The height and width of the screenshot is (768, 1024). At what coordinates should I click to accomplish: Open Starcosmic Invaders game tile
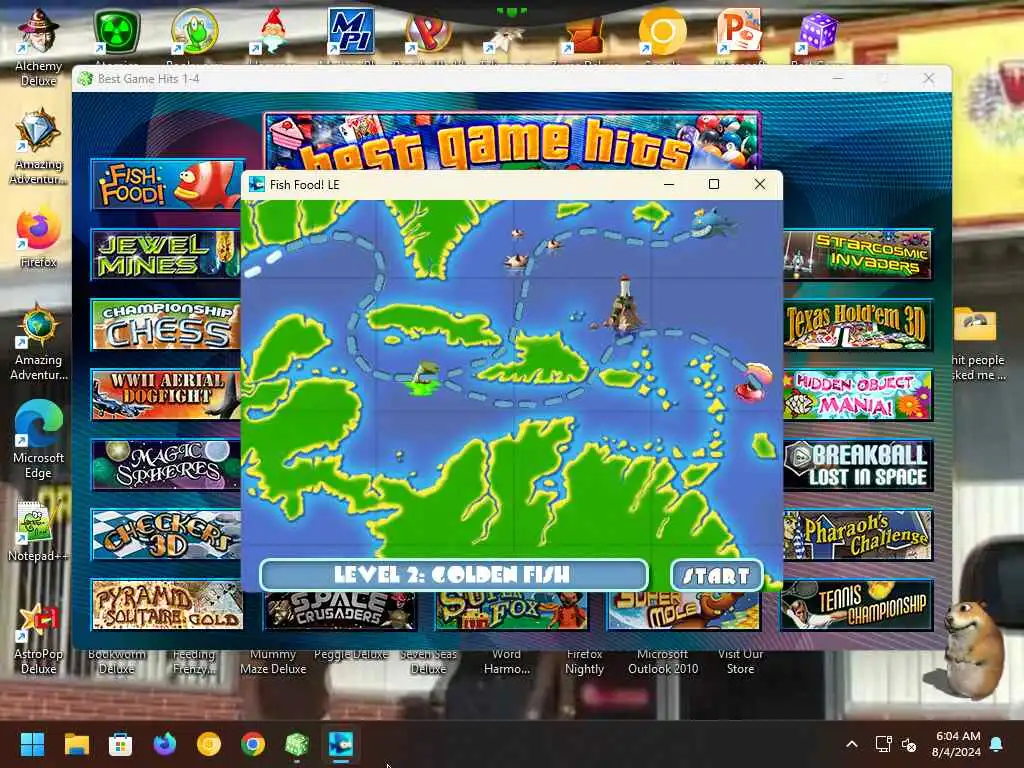pos(858,255)
